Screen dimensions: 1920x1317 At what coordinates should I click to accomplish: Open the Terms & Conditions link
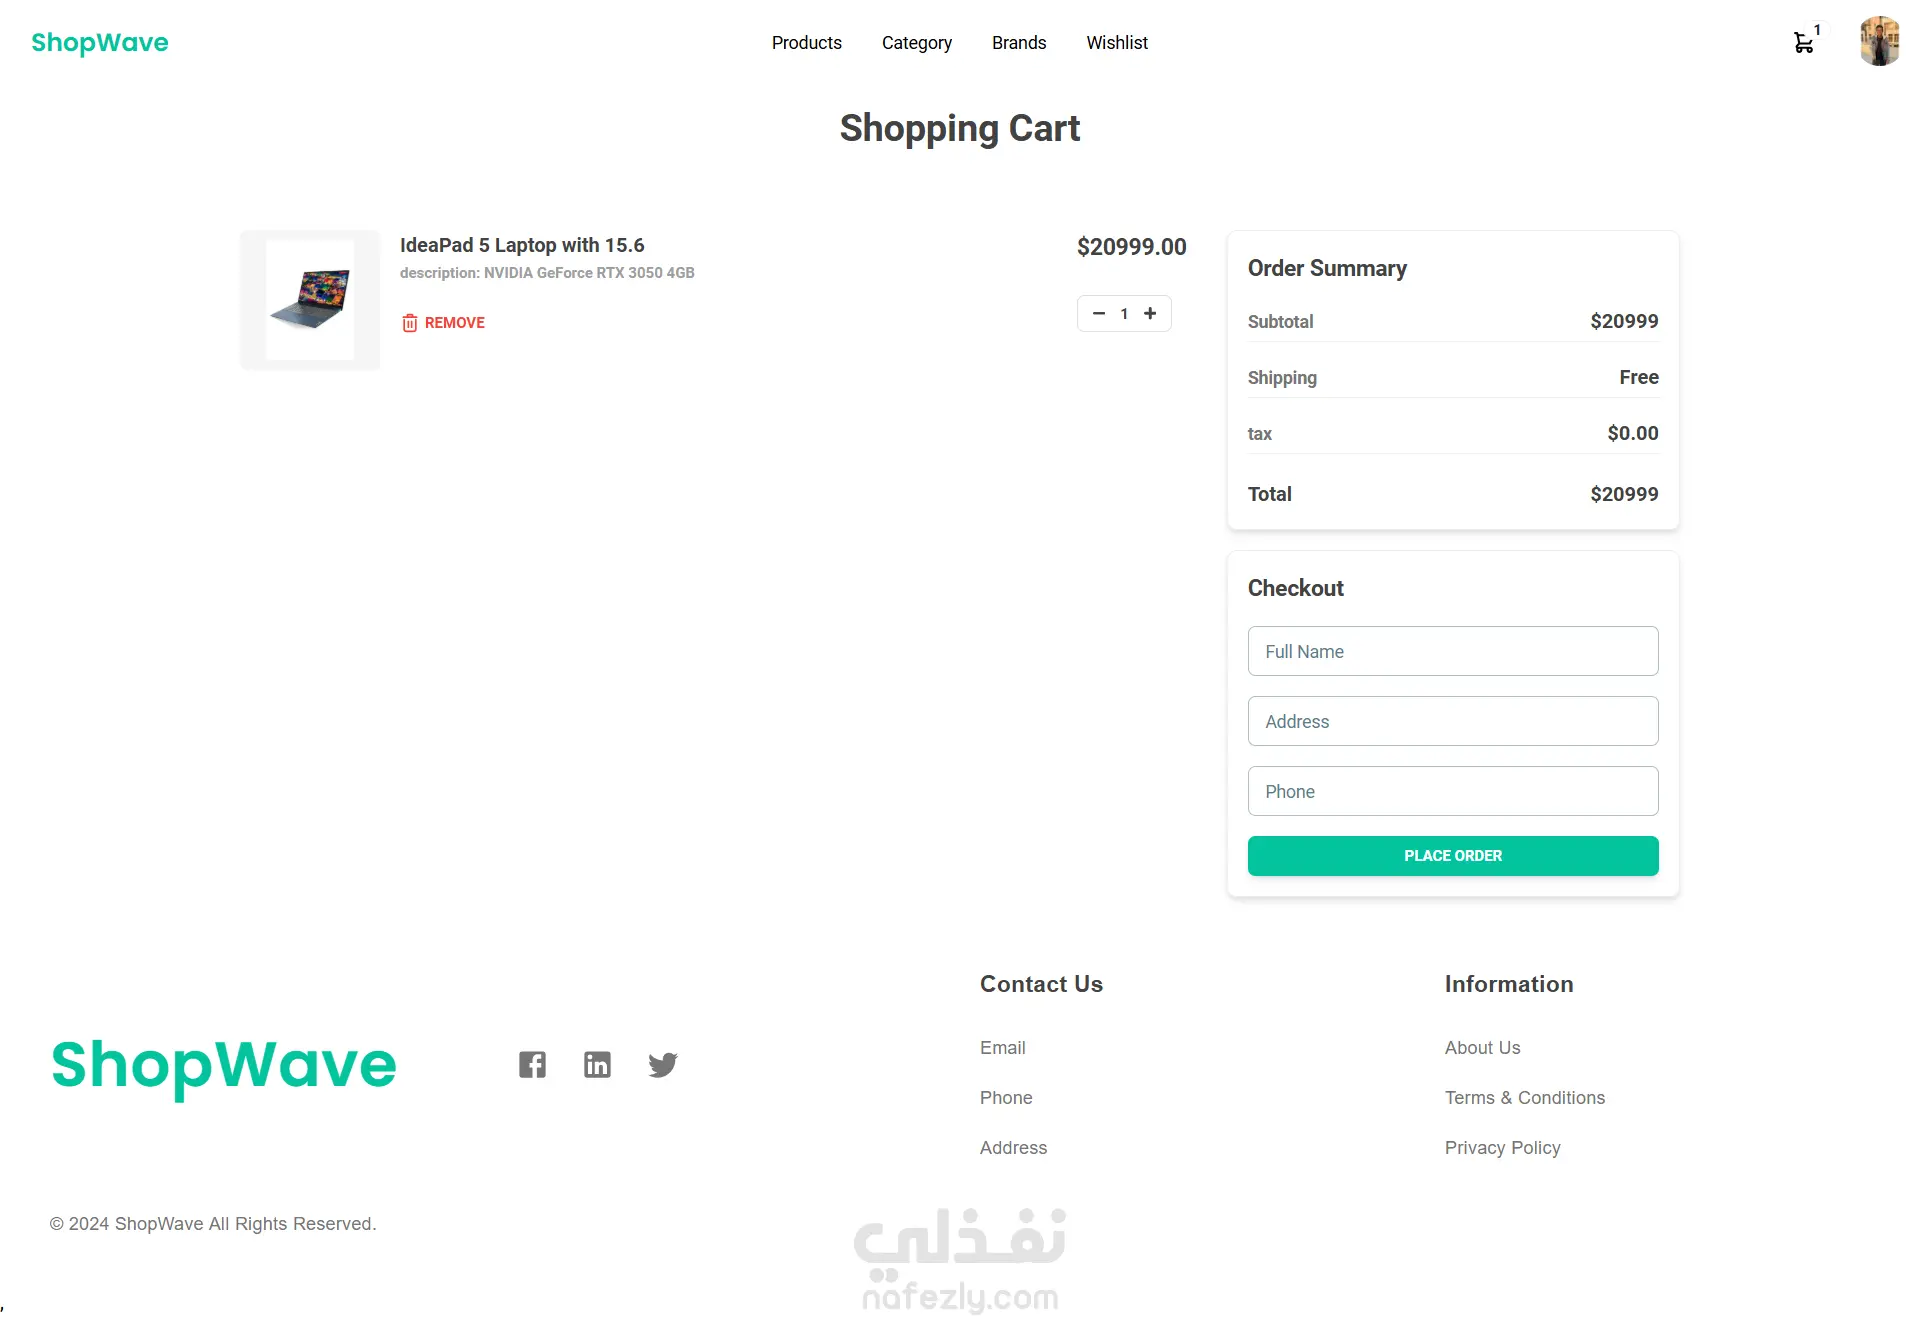1524,1097
